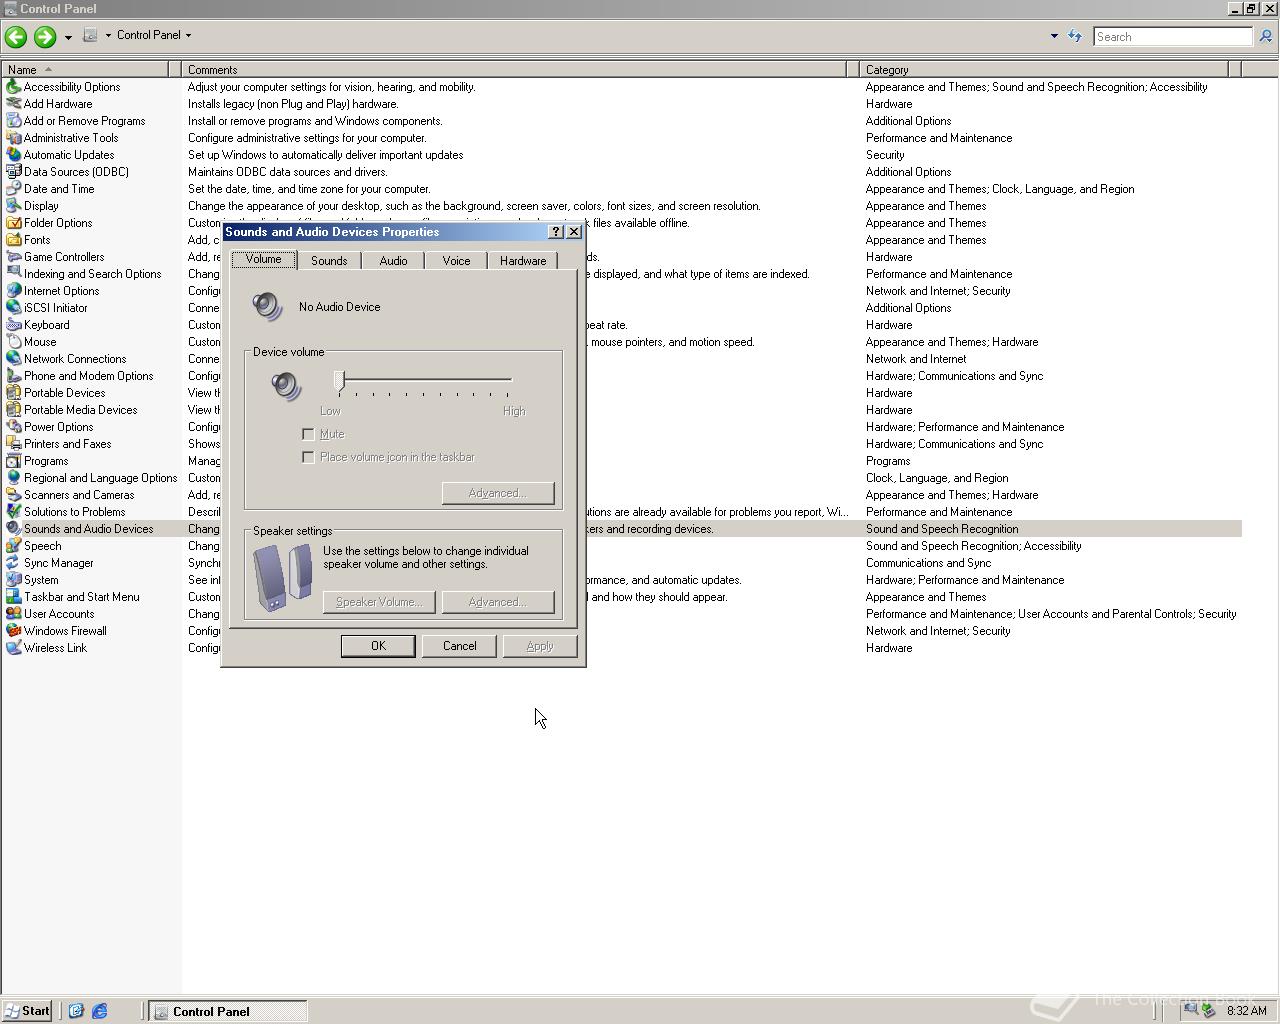This screenshot has height=1024, width=1280.
Task: Select the Printers and Faxes icon
Action: click(x=13, y=444)
